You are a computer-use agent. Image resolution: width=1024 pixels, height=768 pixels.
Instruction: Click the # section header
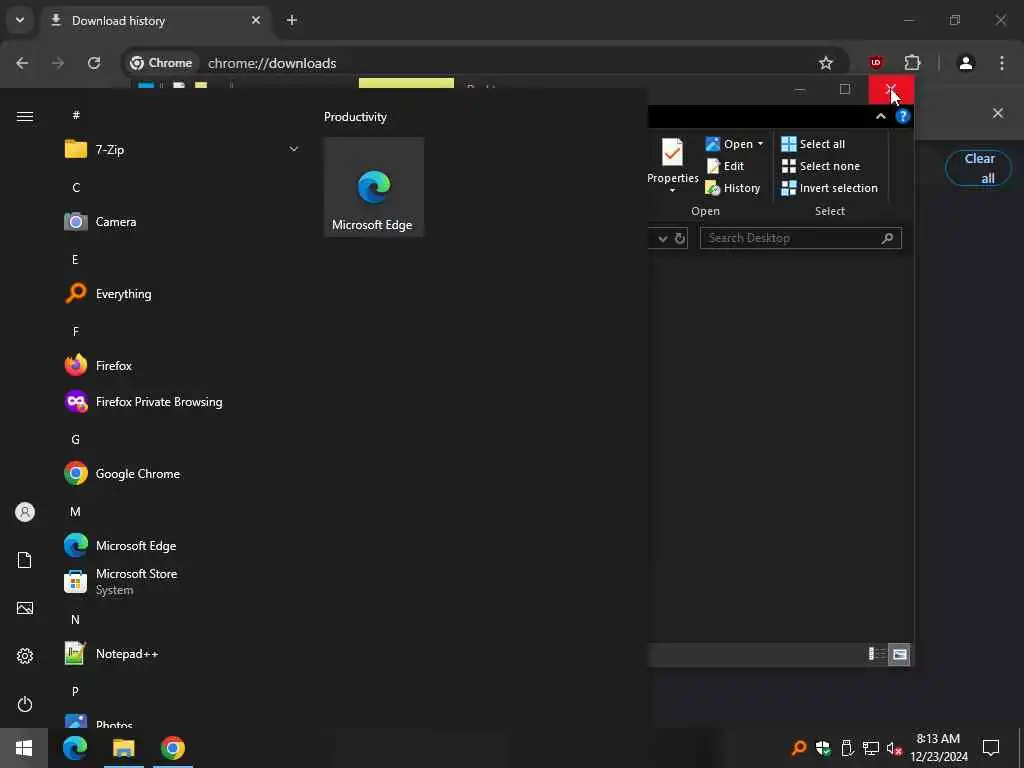(x=76, y=115)
